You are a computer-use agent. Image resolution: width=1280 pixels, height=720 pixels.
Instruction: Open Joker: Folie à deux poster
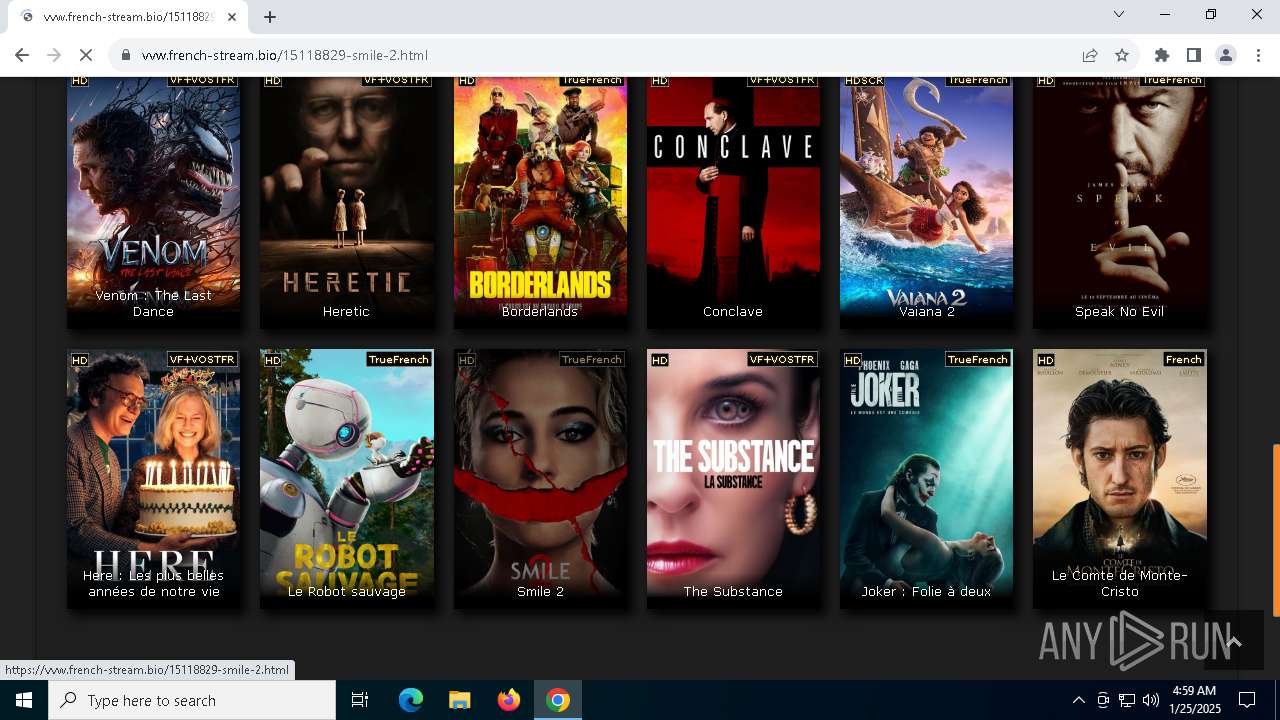(926, 477)
